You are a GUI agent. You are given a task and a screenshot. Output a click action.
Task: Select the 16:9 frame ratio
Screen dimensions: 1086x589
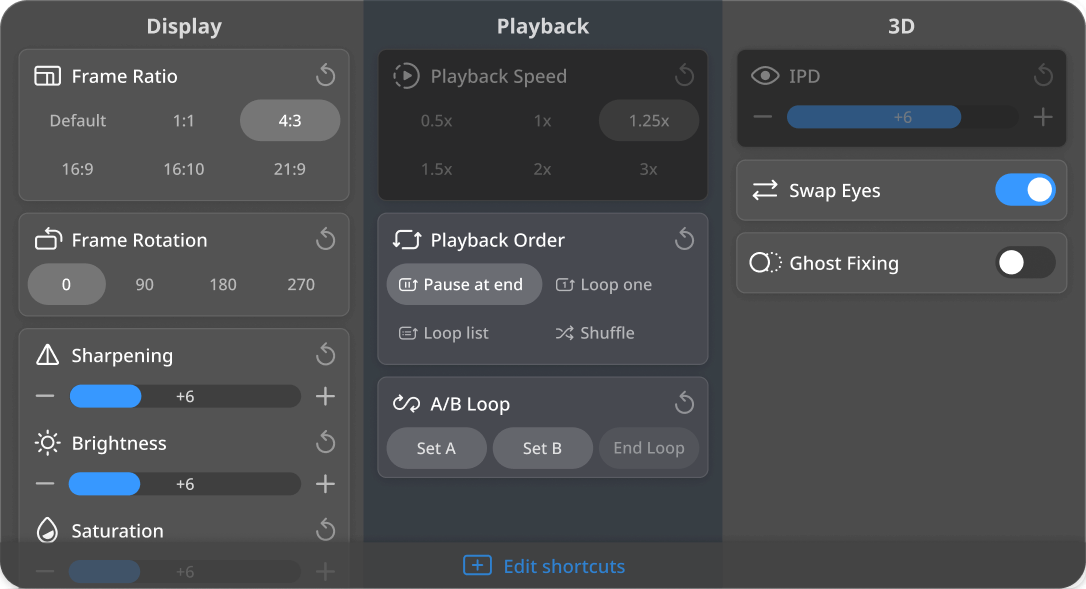click(x=78, y=169)
